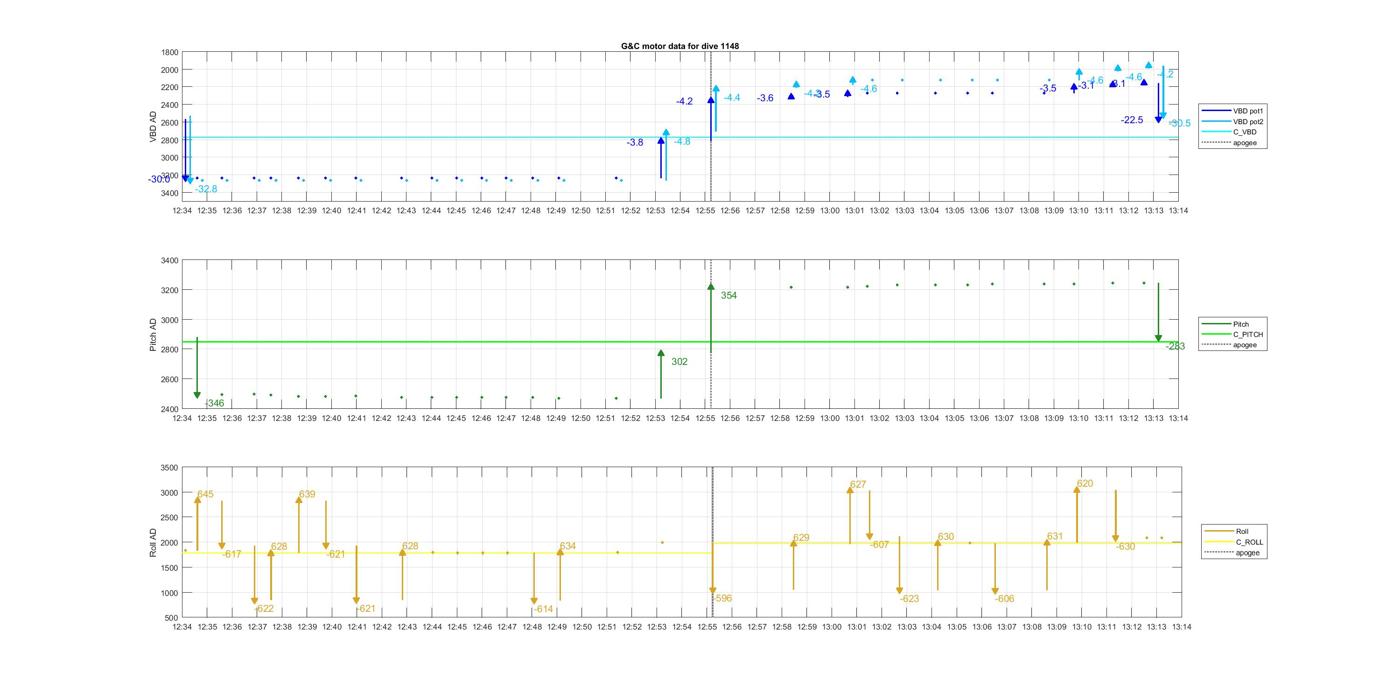Click the '634' roll data label
This screenshot has width=1400, height=693.
click(x=568, y=546)
